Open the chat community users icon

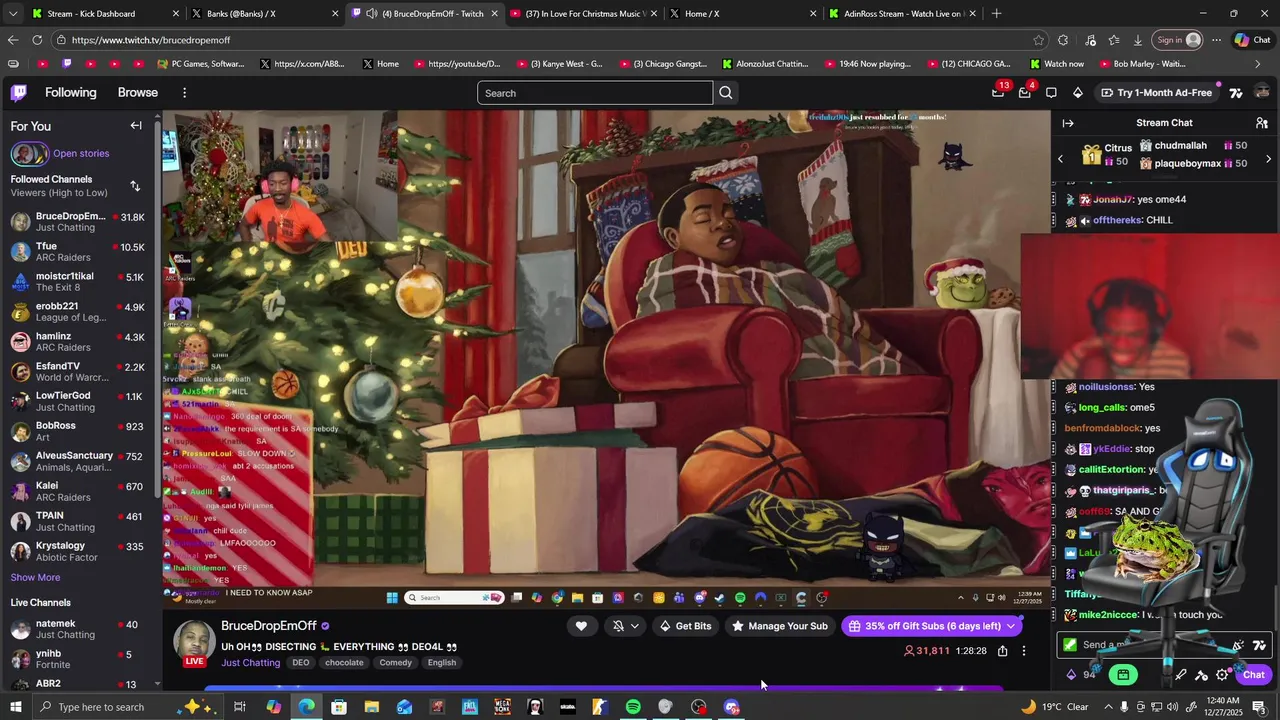(1262, 123)
